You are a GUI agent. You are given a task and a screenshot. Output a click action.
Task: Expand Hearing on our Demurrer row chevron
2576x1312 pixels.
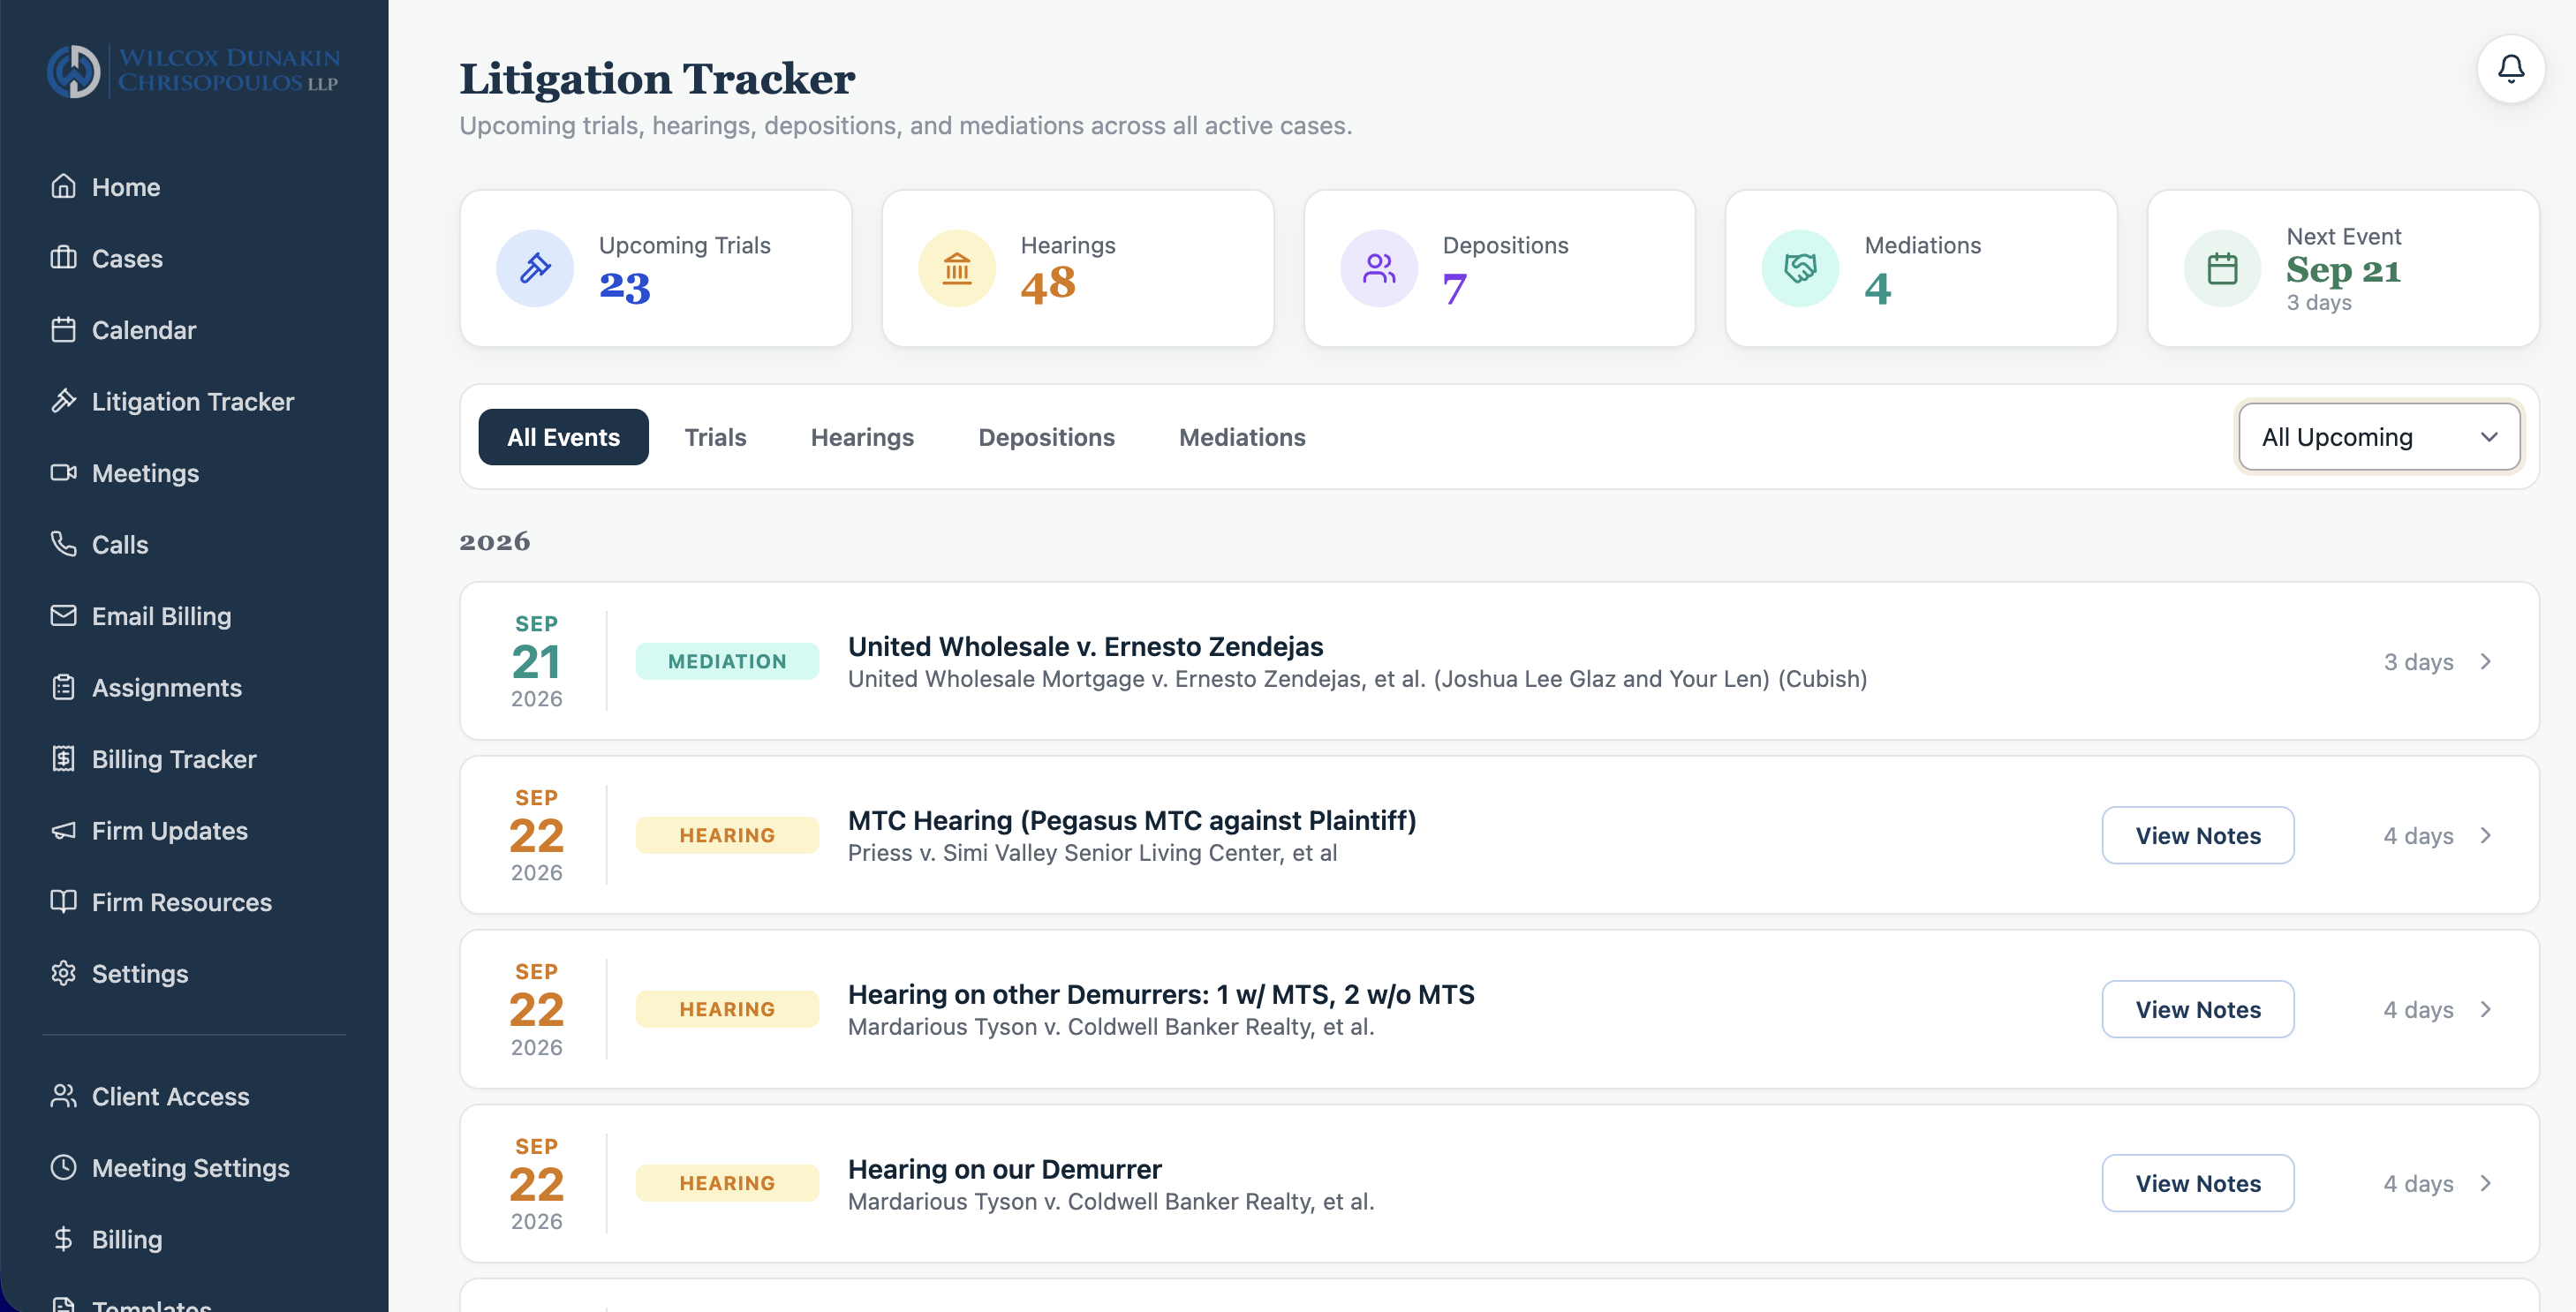(x=2486, y=1184)
